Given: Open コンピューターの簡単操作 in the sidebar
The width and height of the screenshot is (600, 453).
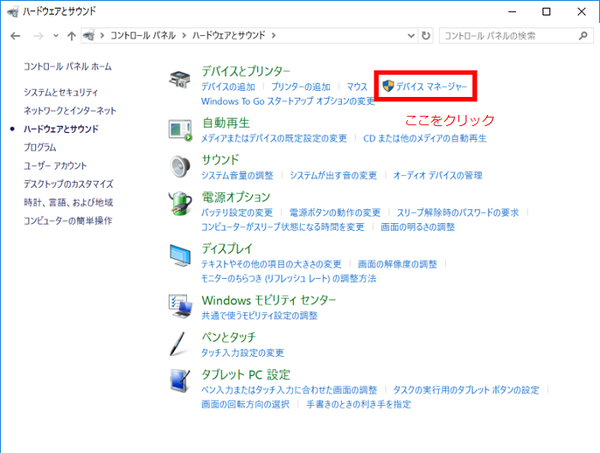Looking at the screenshot, I should [x=68, y=221].
